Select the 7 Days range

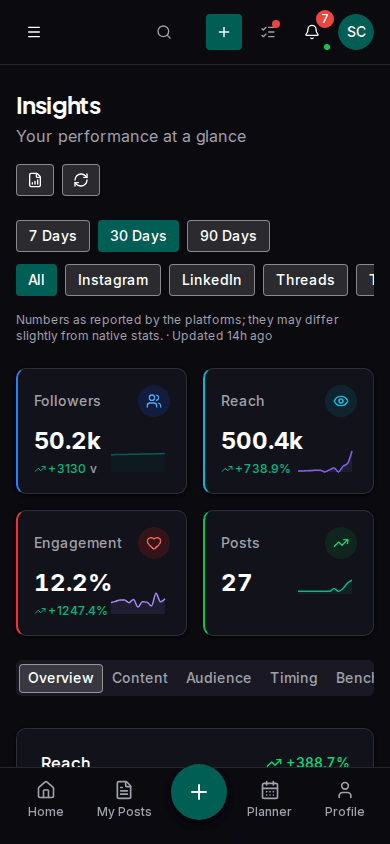[53, 236]
